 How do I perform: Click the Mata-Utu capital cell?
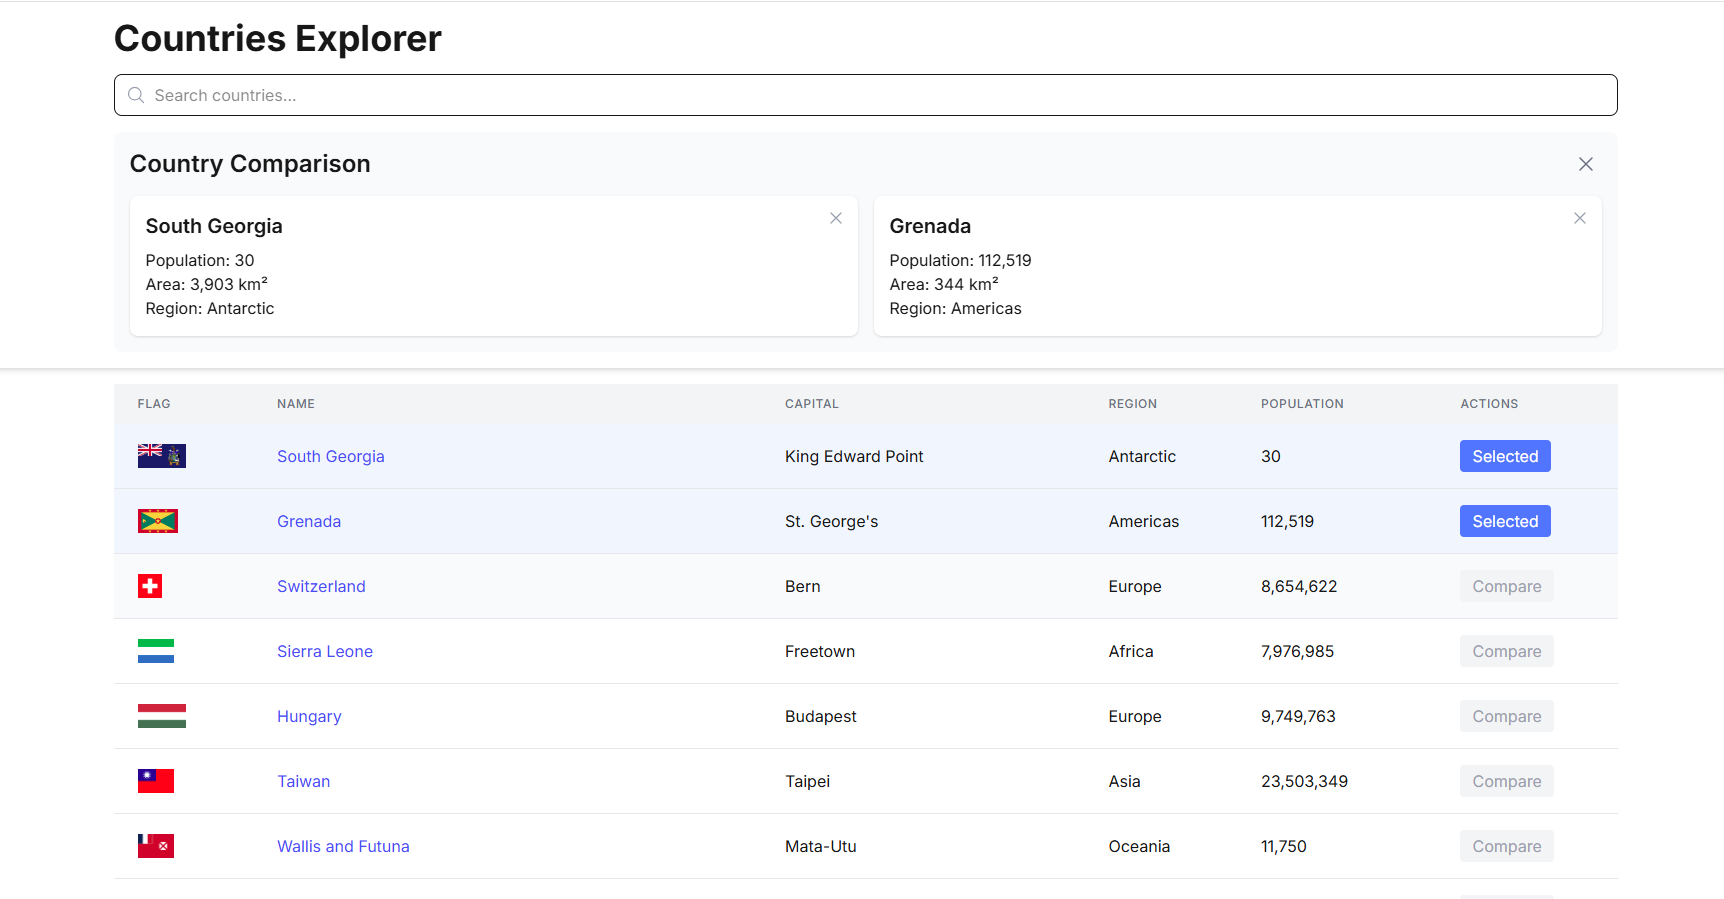pos(821,846)
